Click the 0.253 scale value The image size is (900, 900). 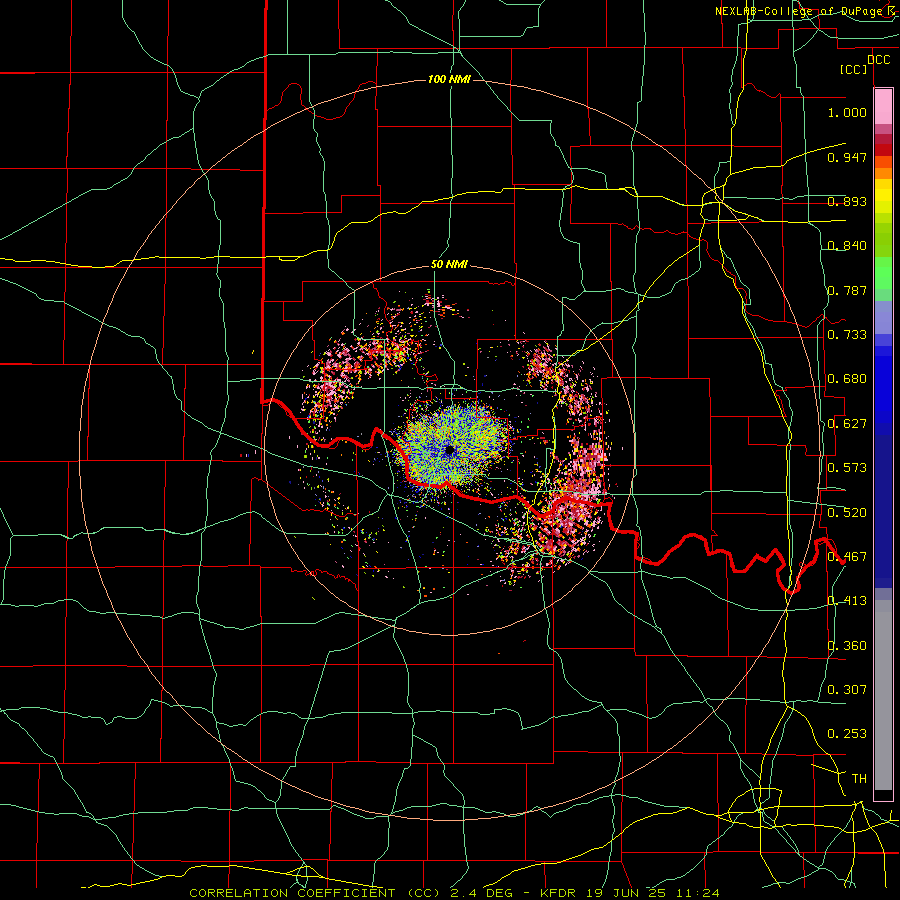point(847,734)
